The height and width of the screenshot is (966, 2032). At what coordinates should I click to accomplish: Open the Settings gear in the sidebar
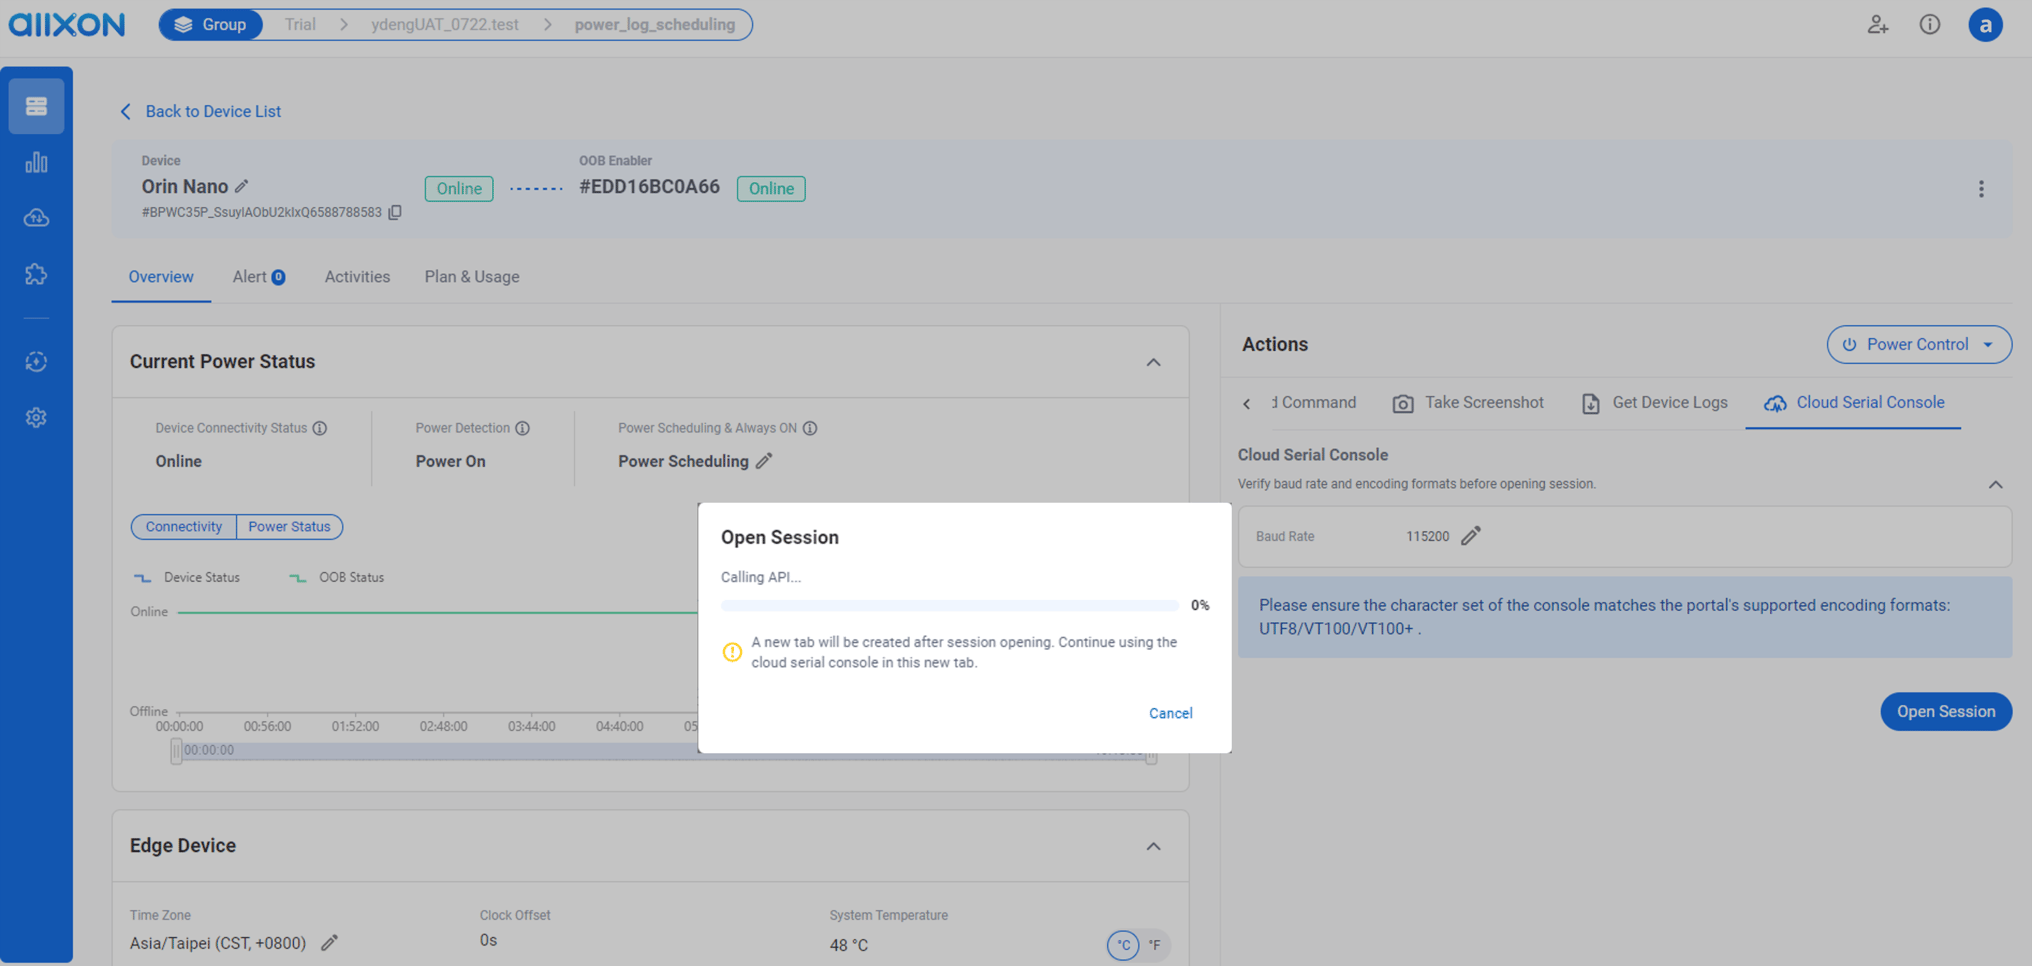coord(36,417)
